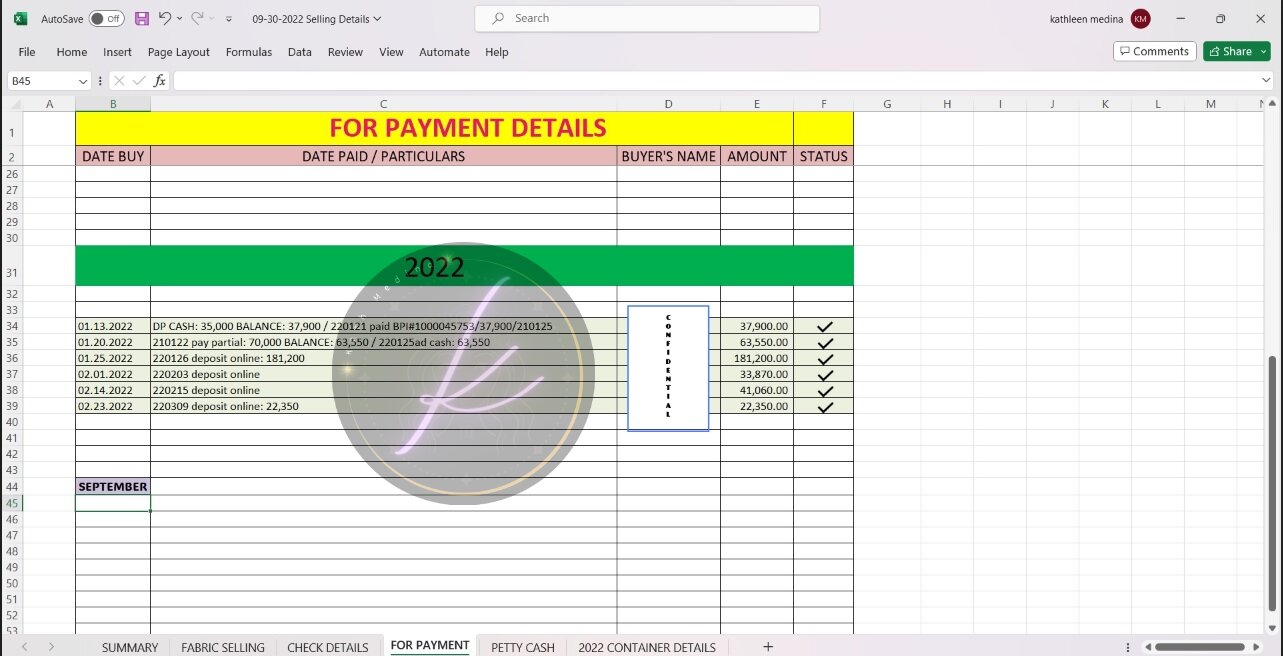Switch to the SUMMARY sheet tab
Image resolution: width=1283 pixels, height=656 pixels.
pyautogui.click(x=130, y=647)
